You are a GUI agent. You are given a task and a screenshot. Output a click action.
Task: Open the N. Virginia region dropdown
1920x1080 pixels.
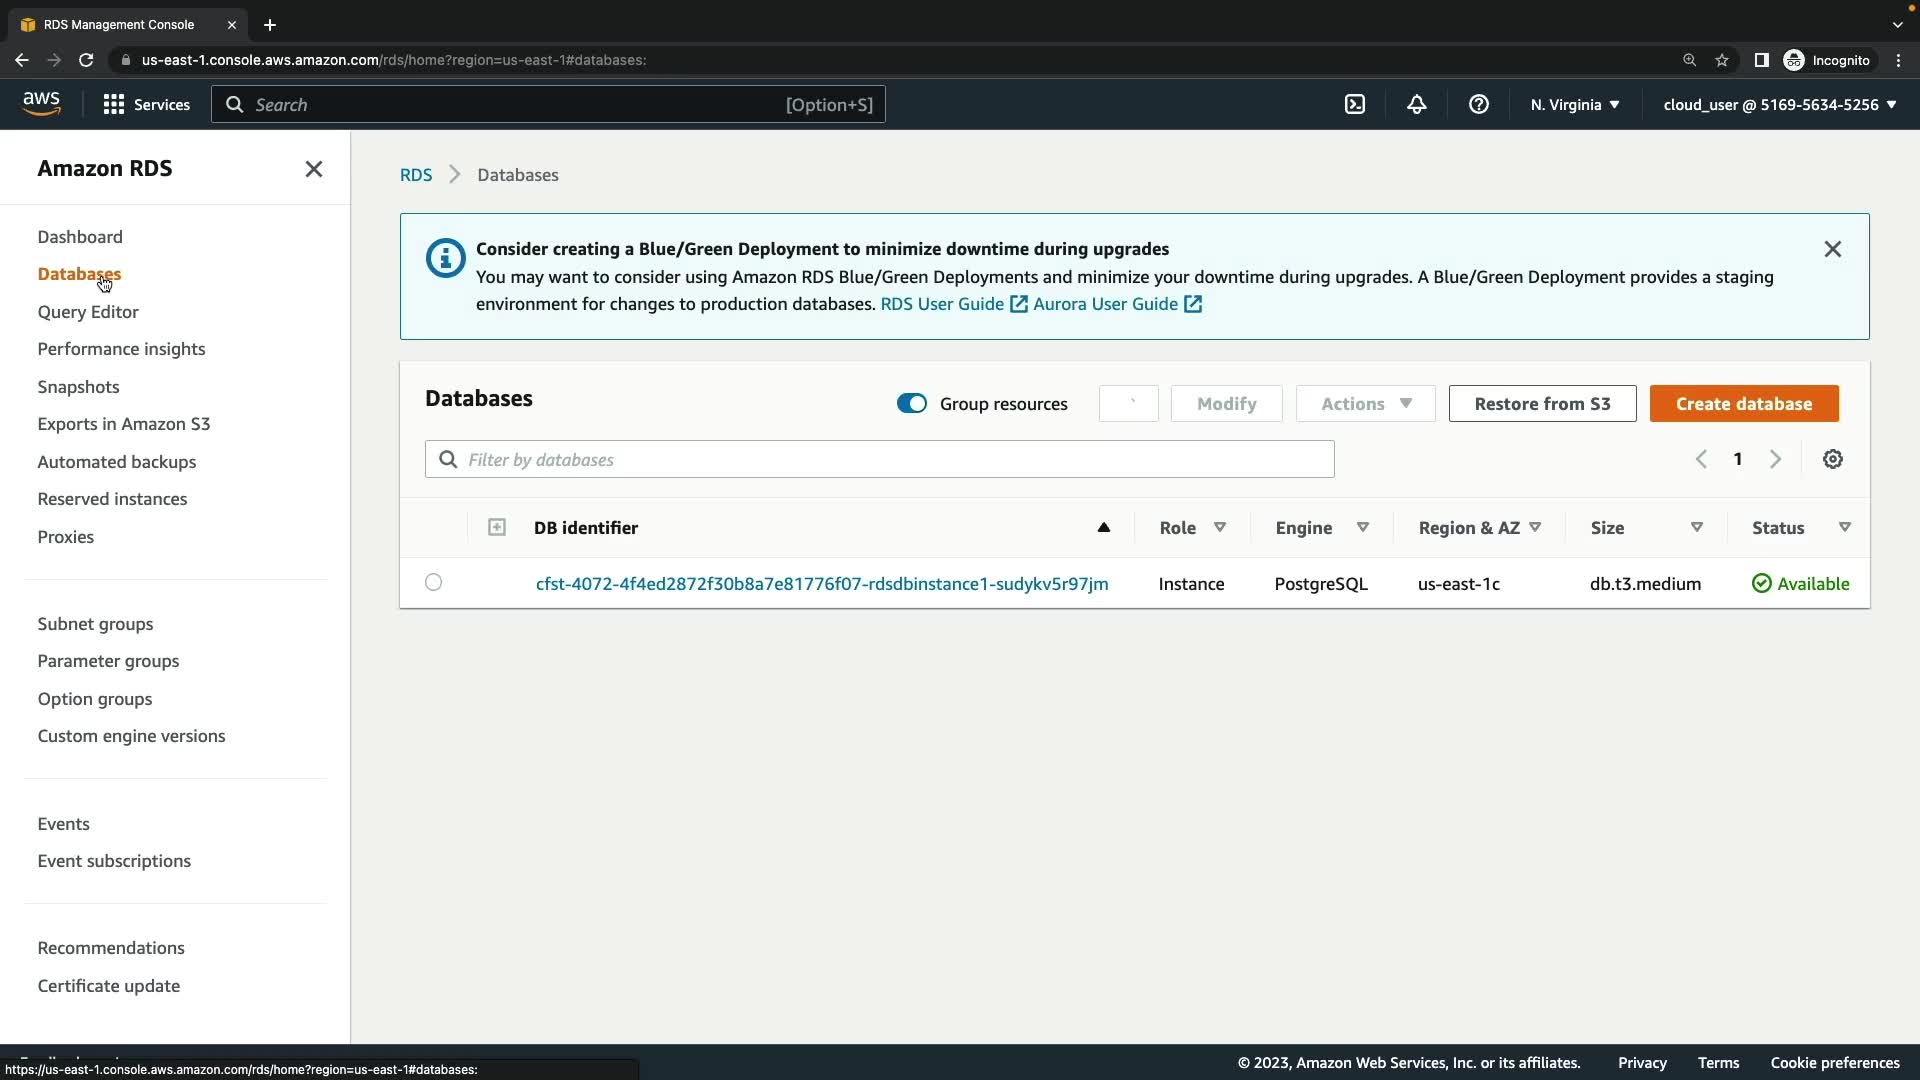coord(1574,104)
